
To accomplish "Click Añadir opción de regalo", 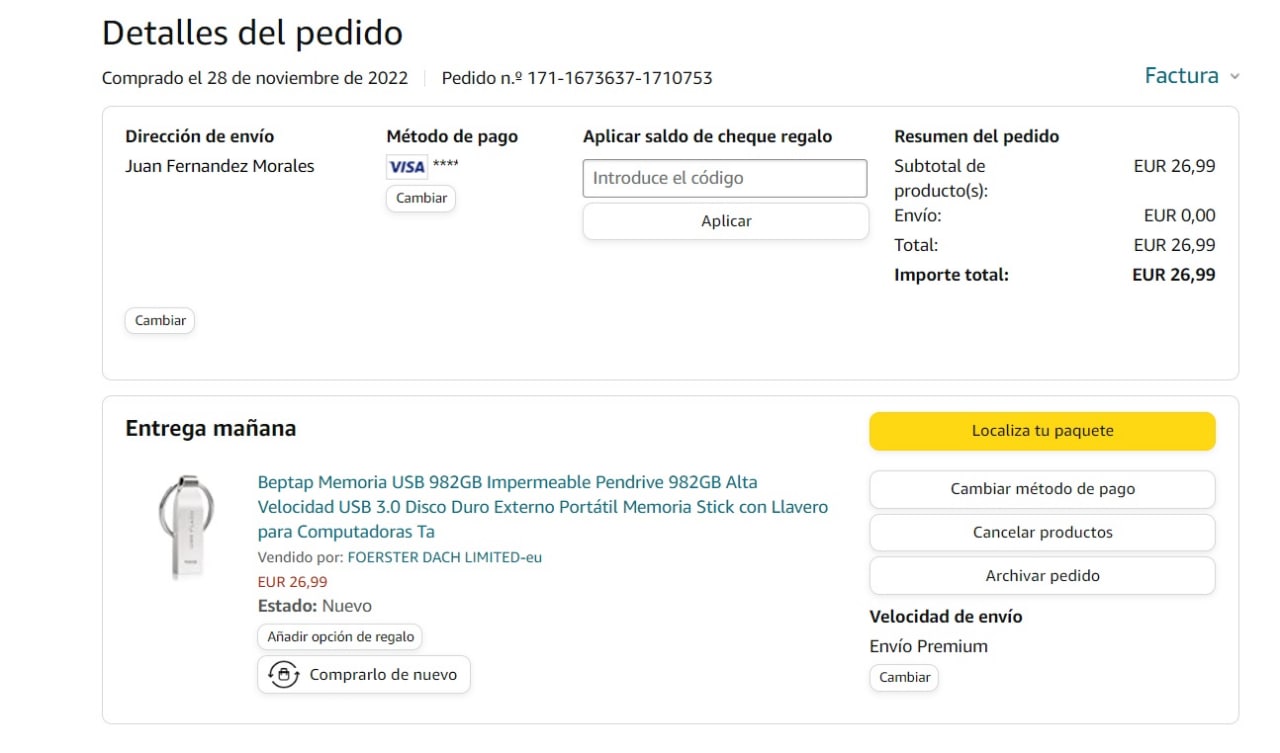I will 340,637.
